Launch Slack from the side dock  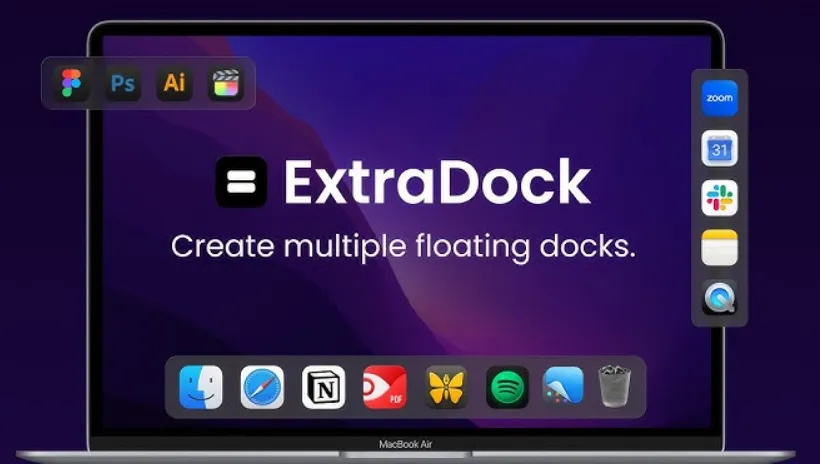click(720, 198)
